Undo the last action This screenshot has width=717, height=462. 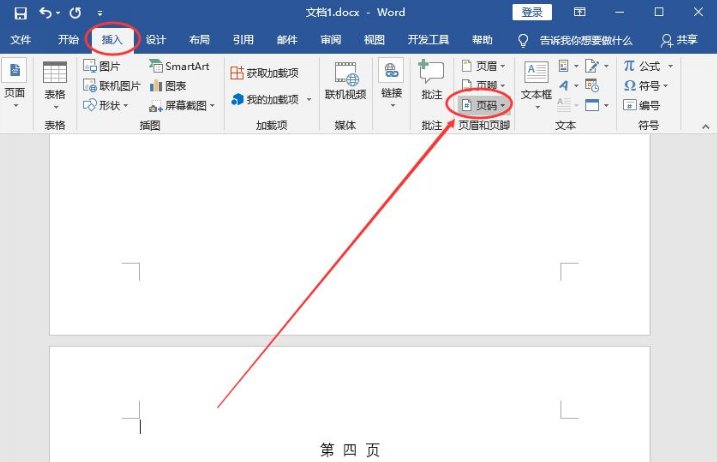coord(45,12)
